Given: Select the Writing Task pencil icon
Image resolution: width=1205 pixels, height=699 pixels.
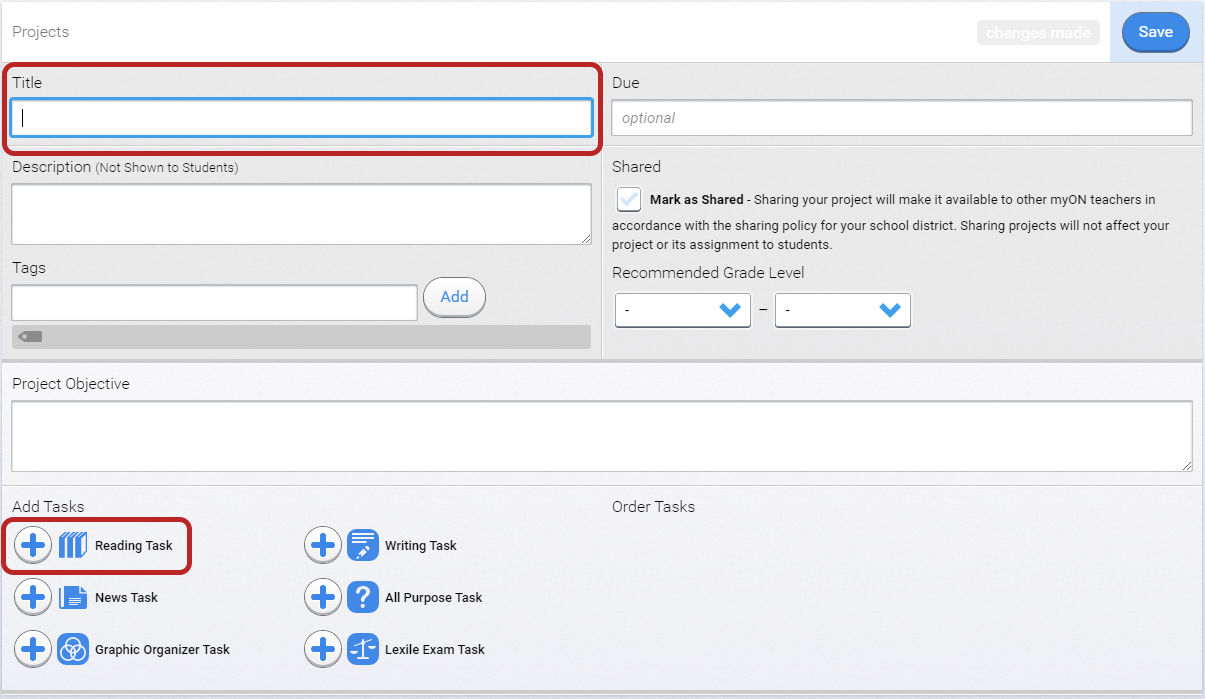Looking at the screenshot, I should coord(363,546).
